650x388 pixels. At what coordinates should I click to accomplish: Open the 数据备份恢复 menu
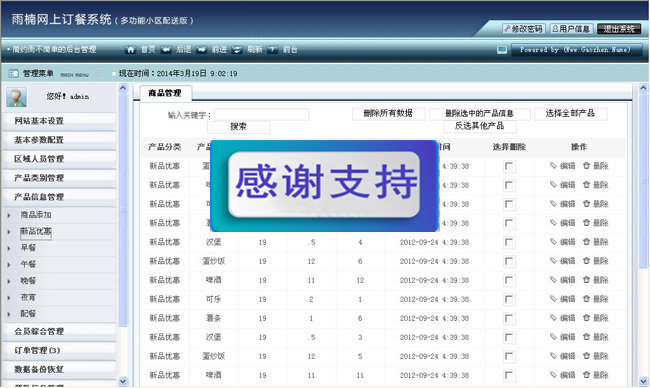pyautogui.click(x=59, y=369)
